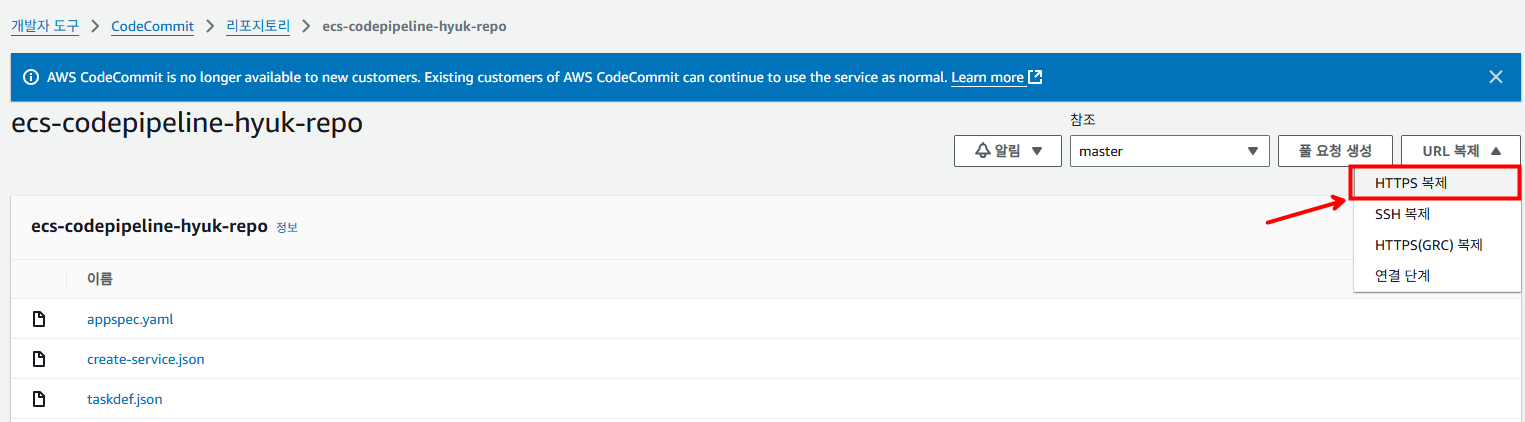Click the 풀 요청 생성 button
This screenshot has width=1525, height=422.
click(x=1335, y=151)
